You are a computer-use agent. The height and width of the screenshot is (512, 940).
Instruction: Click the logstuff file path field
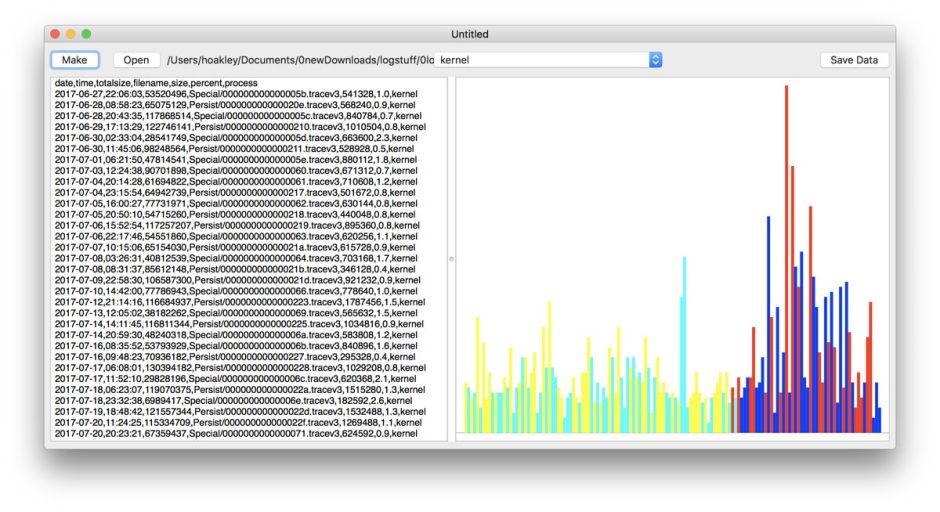pos(300,60)
